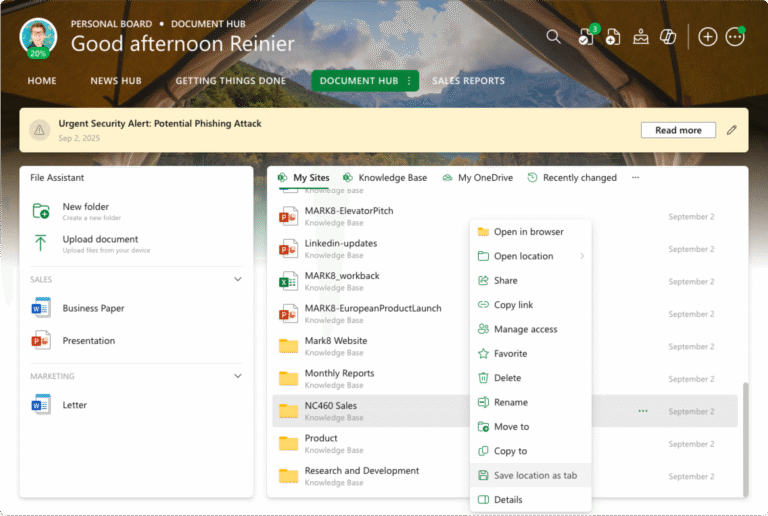Click the New folder icon in File Assistant
768x516 pixels.
(x=41, y=211)
